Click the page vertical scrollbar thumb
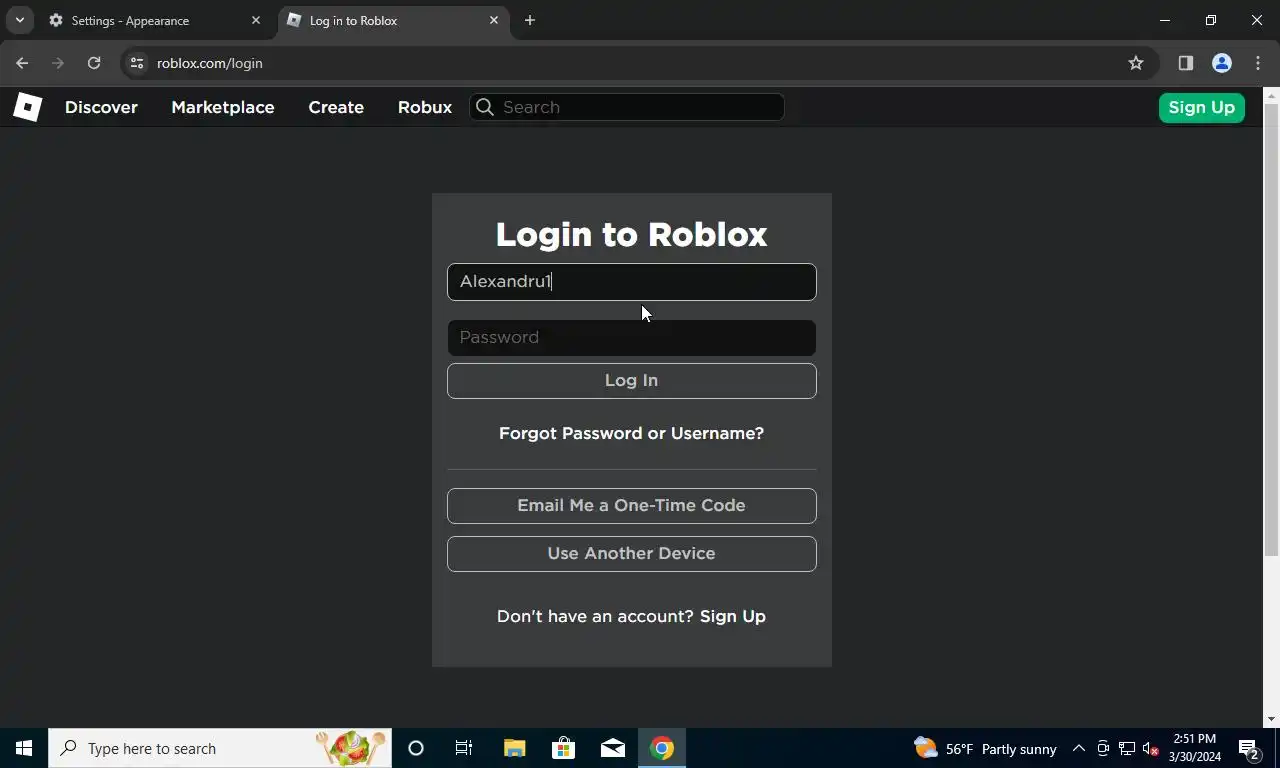 coord(1271,330)
